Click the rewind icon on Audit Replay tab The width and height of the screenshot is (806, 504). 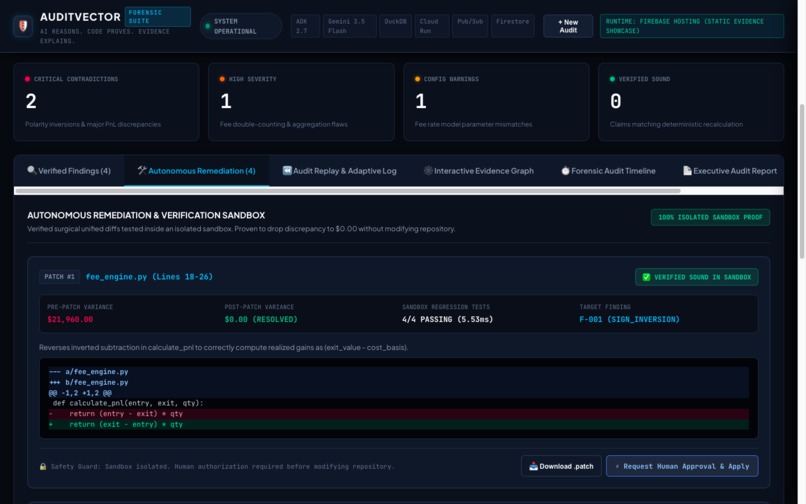coord(287,170)
